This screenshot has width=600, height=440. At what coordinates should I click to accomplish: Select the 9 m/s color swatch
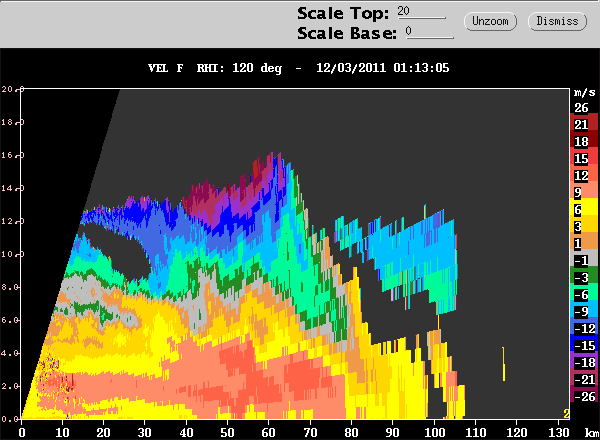click(584, 190)
